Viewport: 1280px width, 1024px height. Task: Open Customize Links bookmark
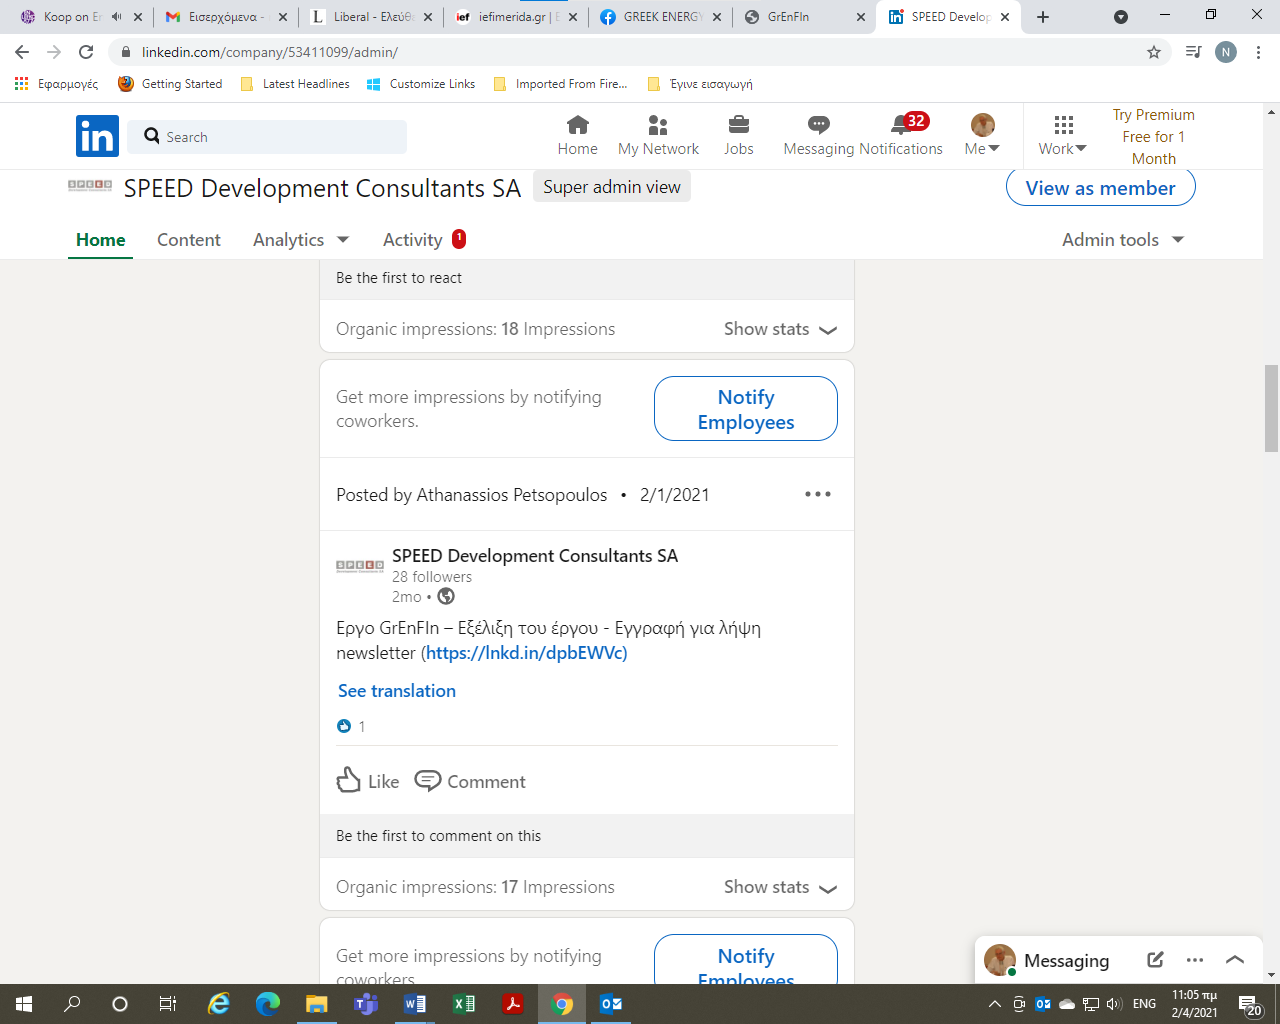coord(421,84)
